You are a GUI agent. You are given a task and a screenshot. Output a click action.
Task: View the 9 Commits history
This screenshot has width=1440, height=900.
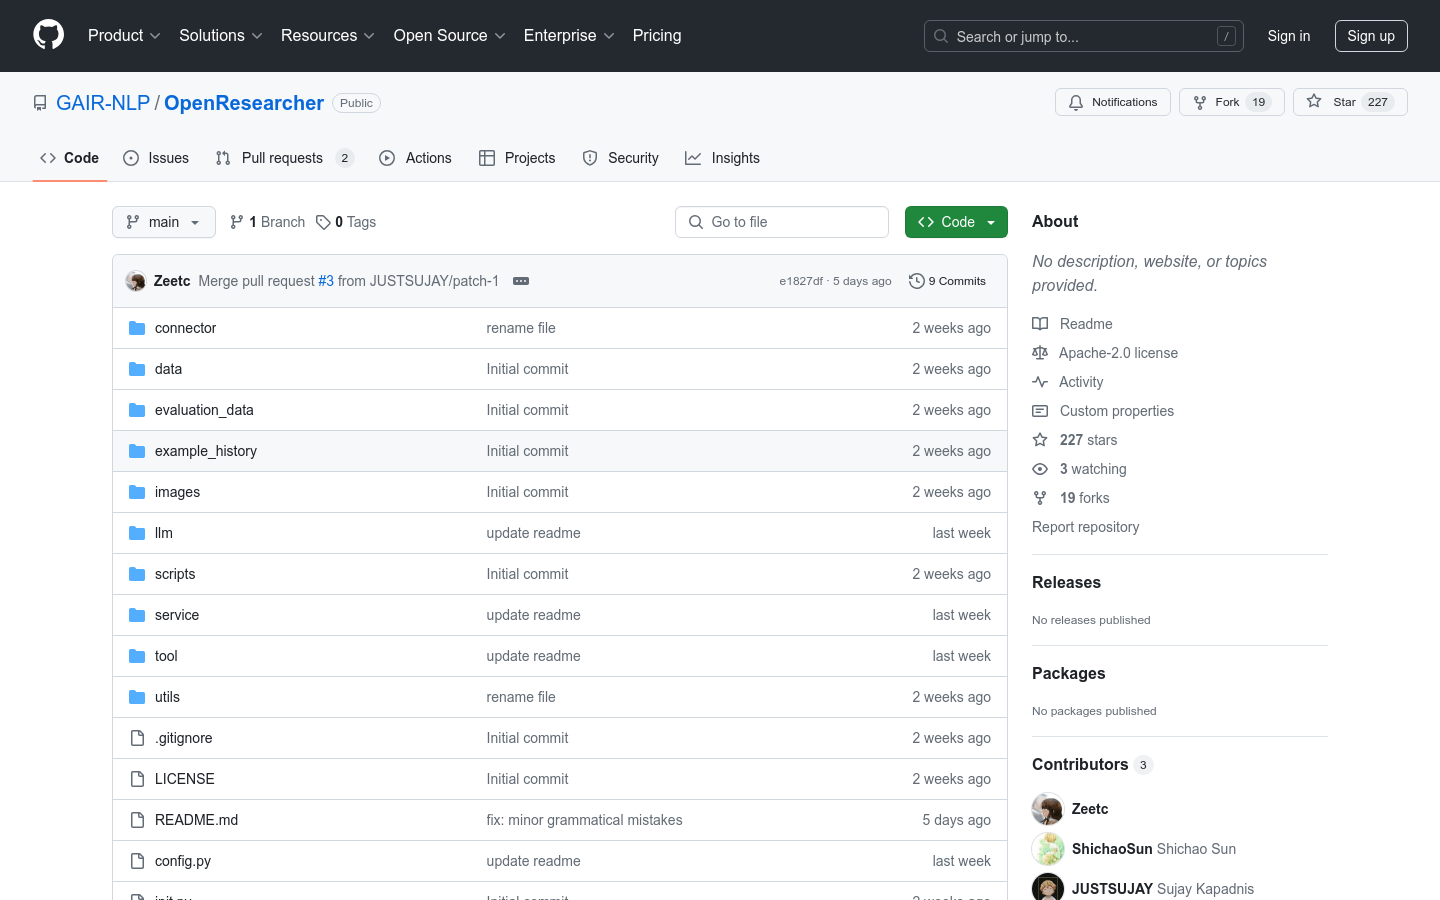tap(947, 281)
